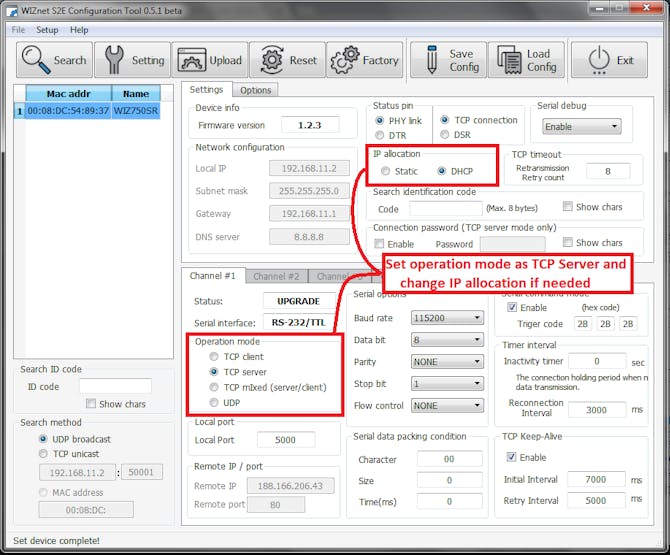Toggle Show chars for search identification code
Image resolution: width=670 pixels, height=555 pixels.
click(x=567, y=206)
